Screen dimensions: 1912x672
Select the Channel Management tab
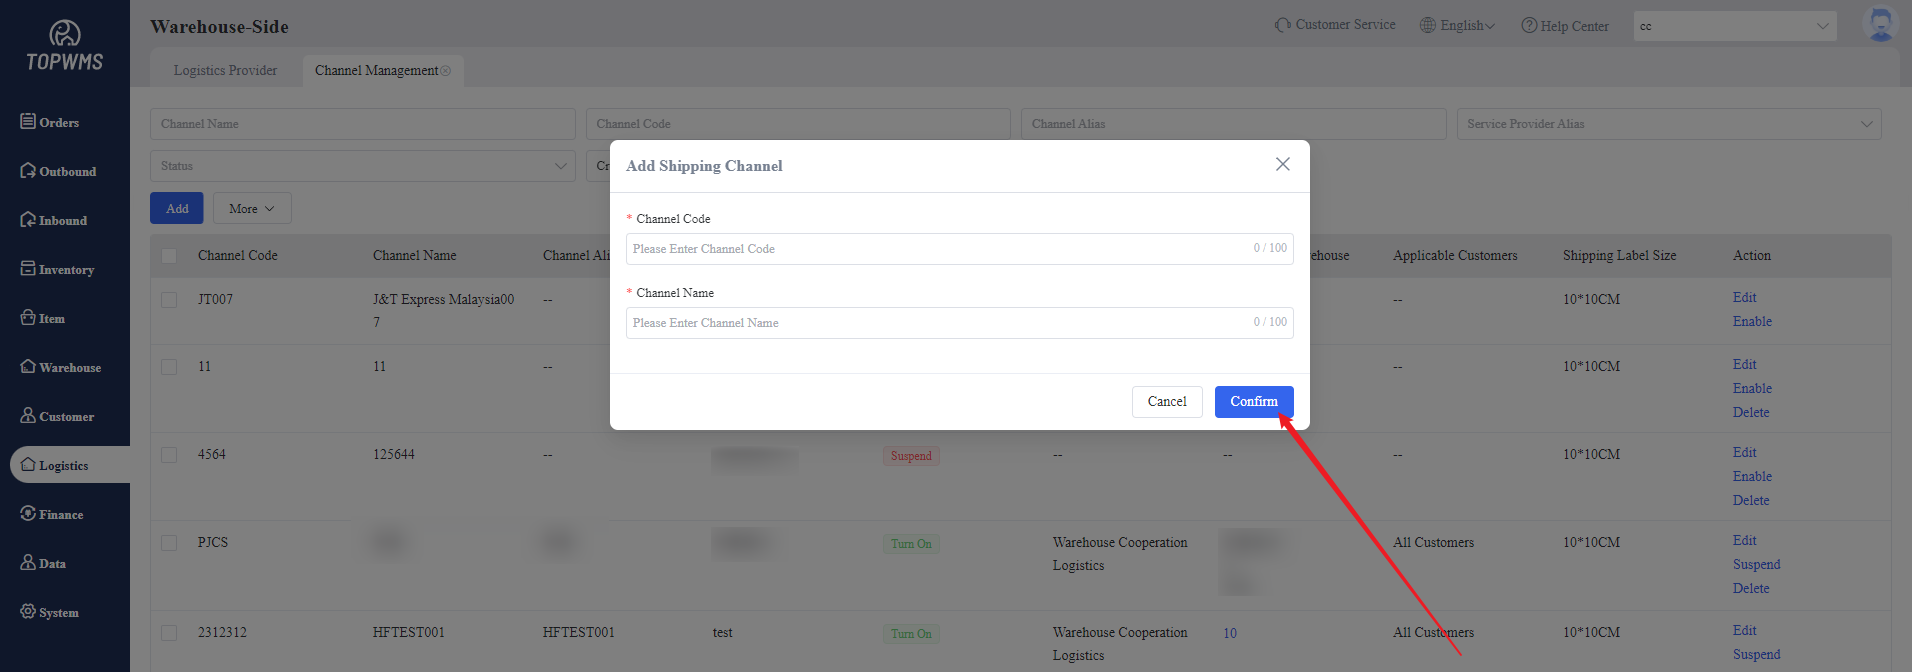click(x=376, y=70)
